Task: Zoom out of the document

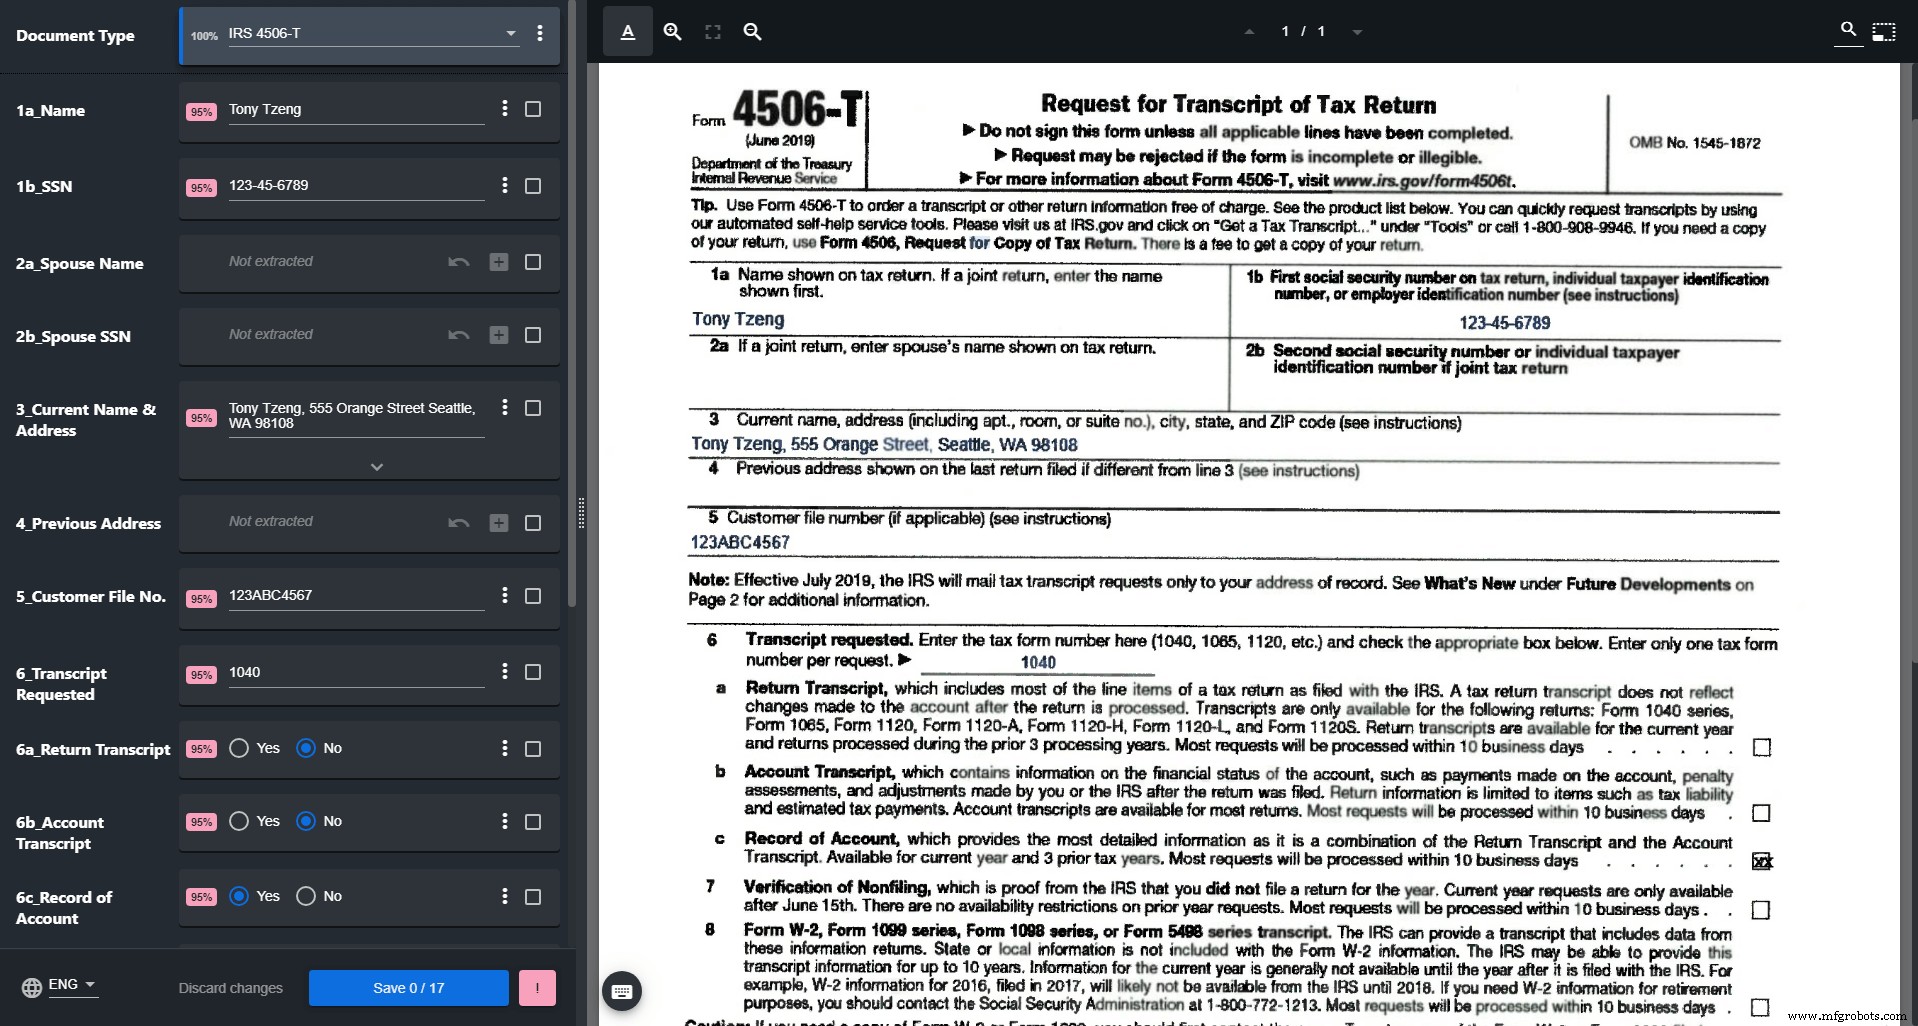Action: pyautogui.click(x=752, y=31)
